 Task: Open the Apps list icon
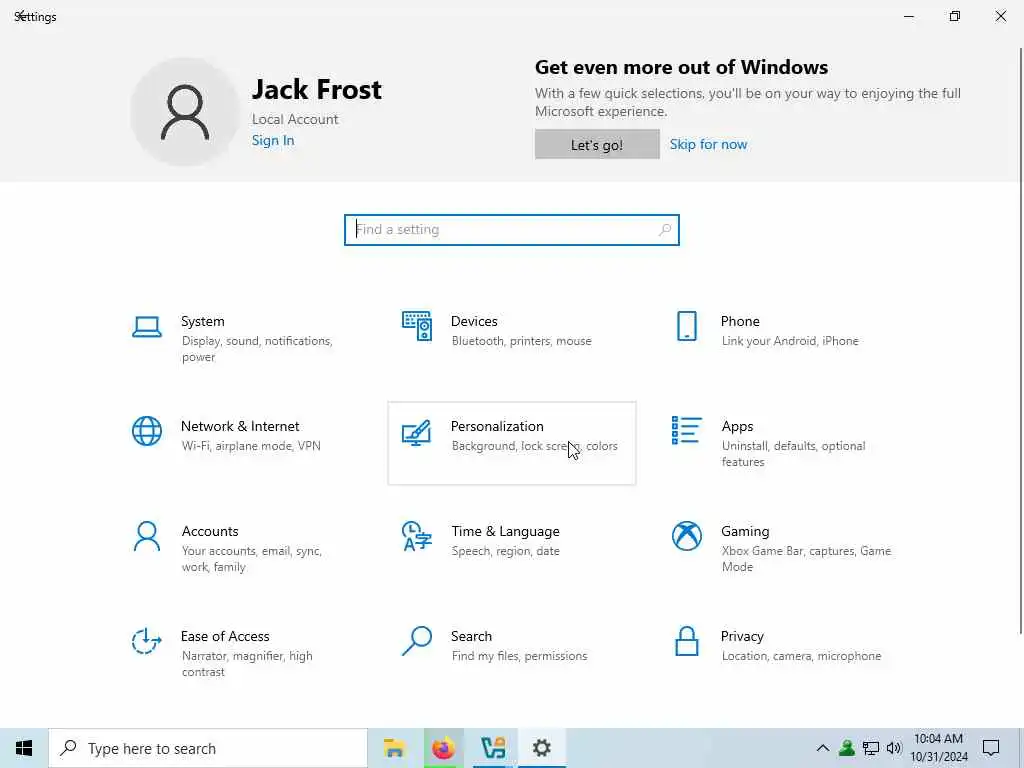[686, 430]
